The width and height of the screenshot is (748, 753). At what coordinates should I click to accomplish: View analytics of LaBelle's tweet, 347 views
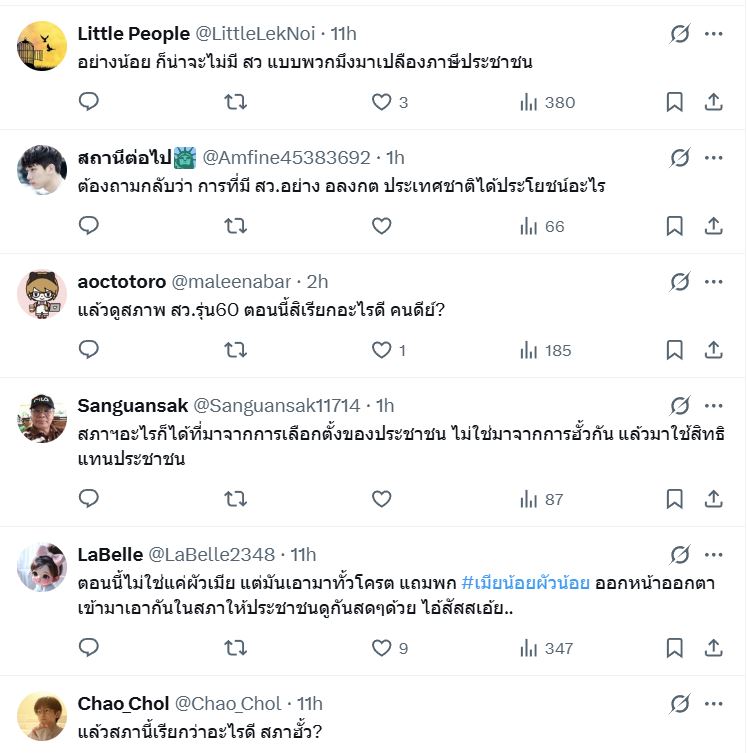tap(547, 648)
